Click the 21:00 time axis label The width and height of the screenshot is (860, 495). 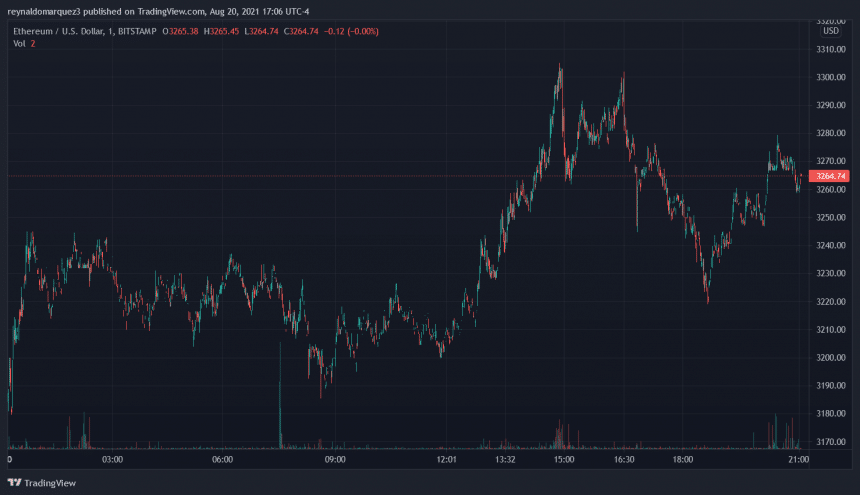798,460
